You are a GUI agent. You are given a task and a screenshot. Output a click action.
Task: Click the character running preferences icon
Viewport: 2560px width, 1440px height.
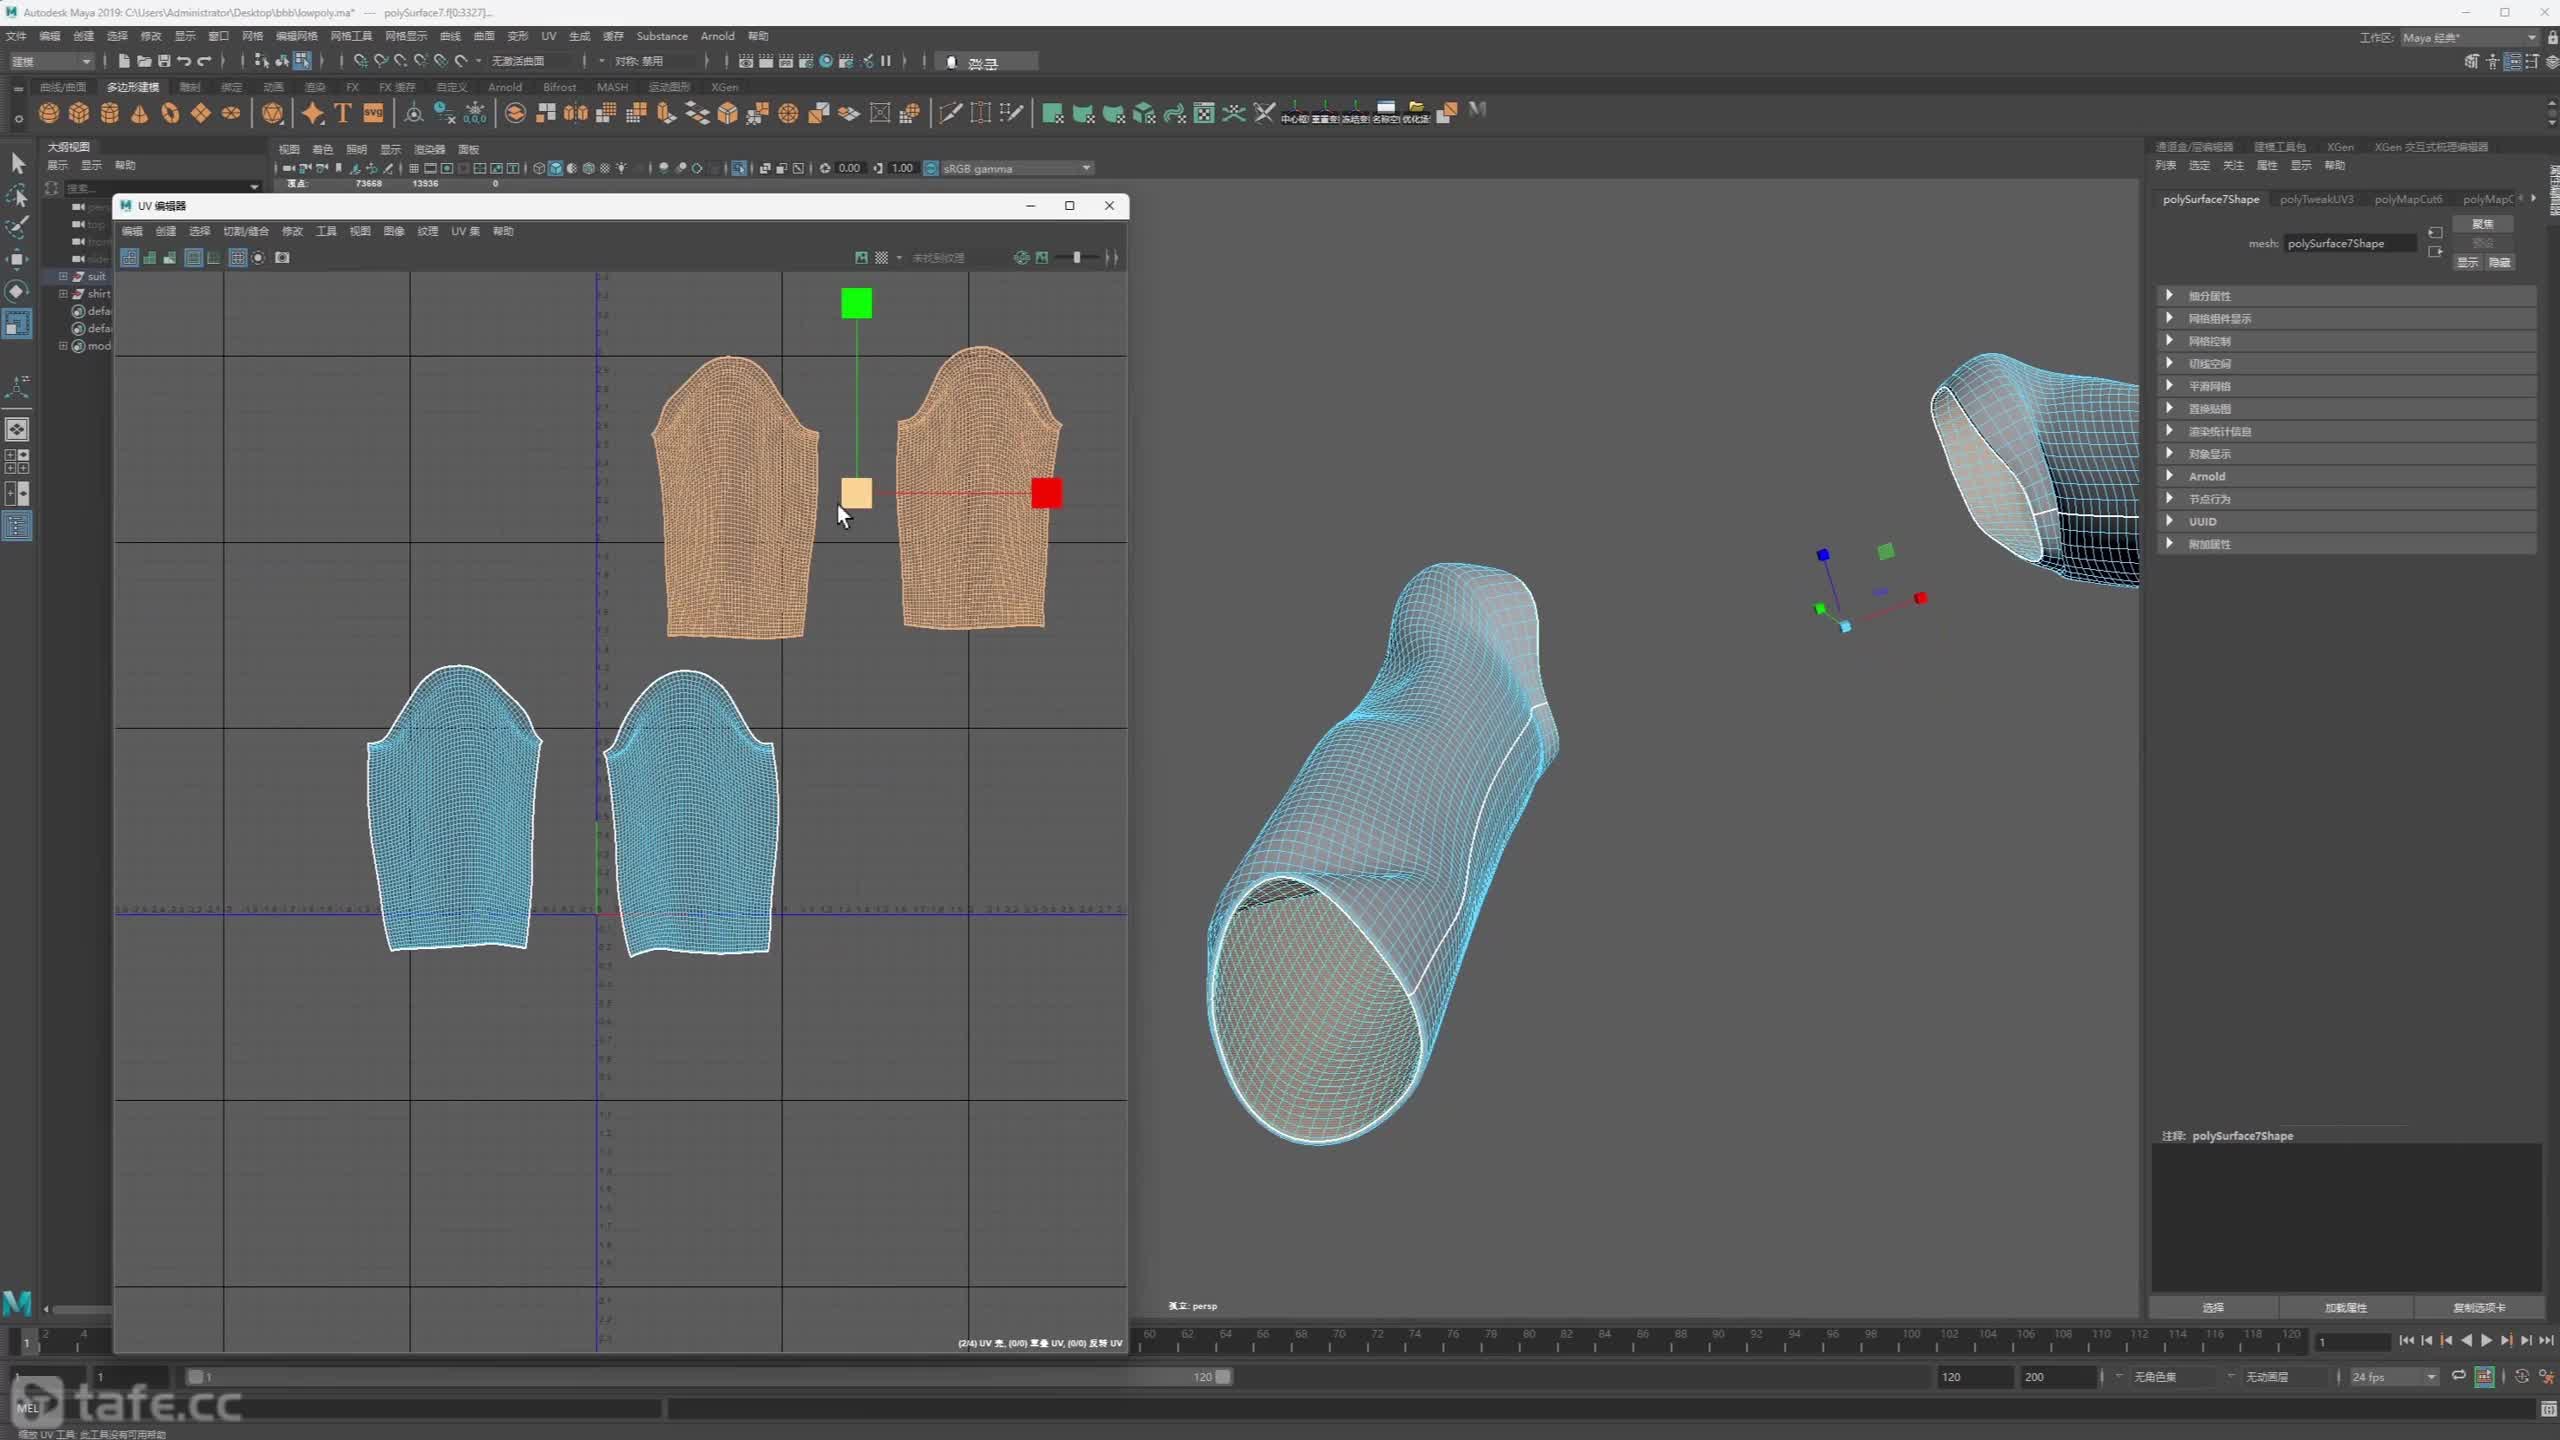pyautogui.click(x=2547, y=1377)
